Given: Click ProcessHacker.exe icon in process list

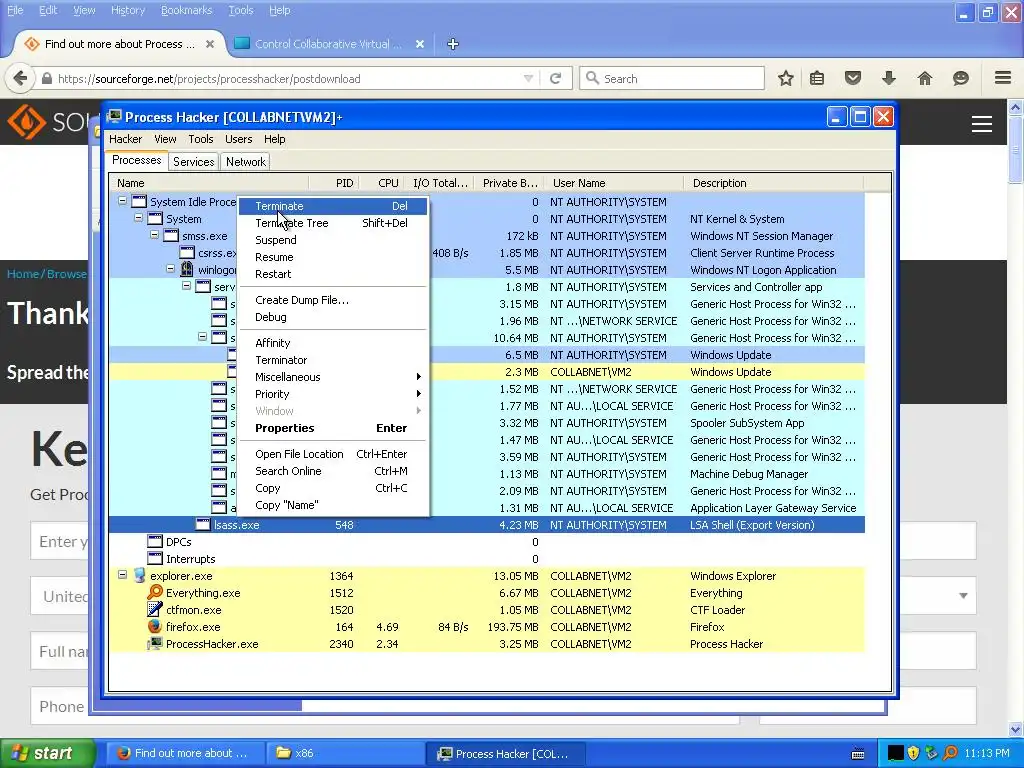Looking at the screenshot, I should pos(155,643).
